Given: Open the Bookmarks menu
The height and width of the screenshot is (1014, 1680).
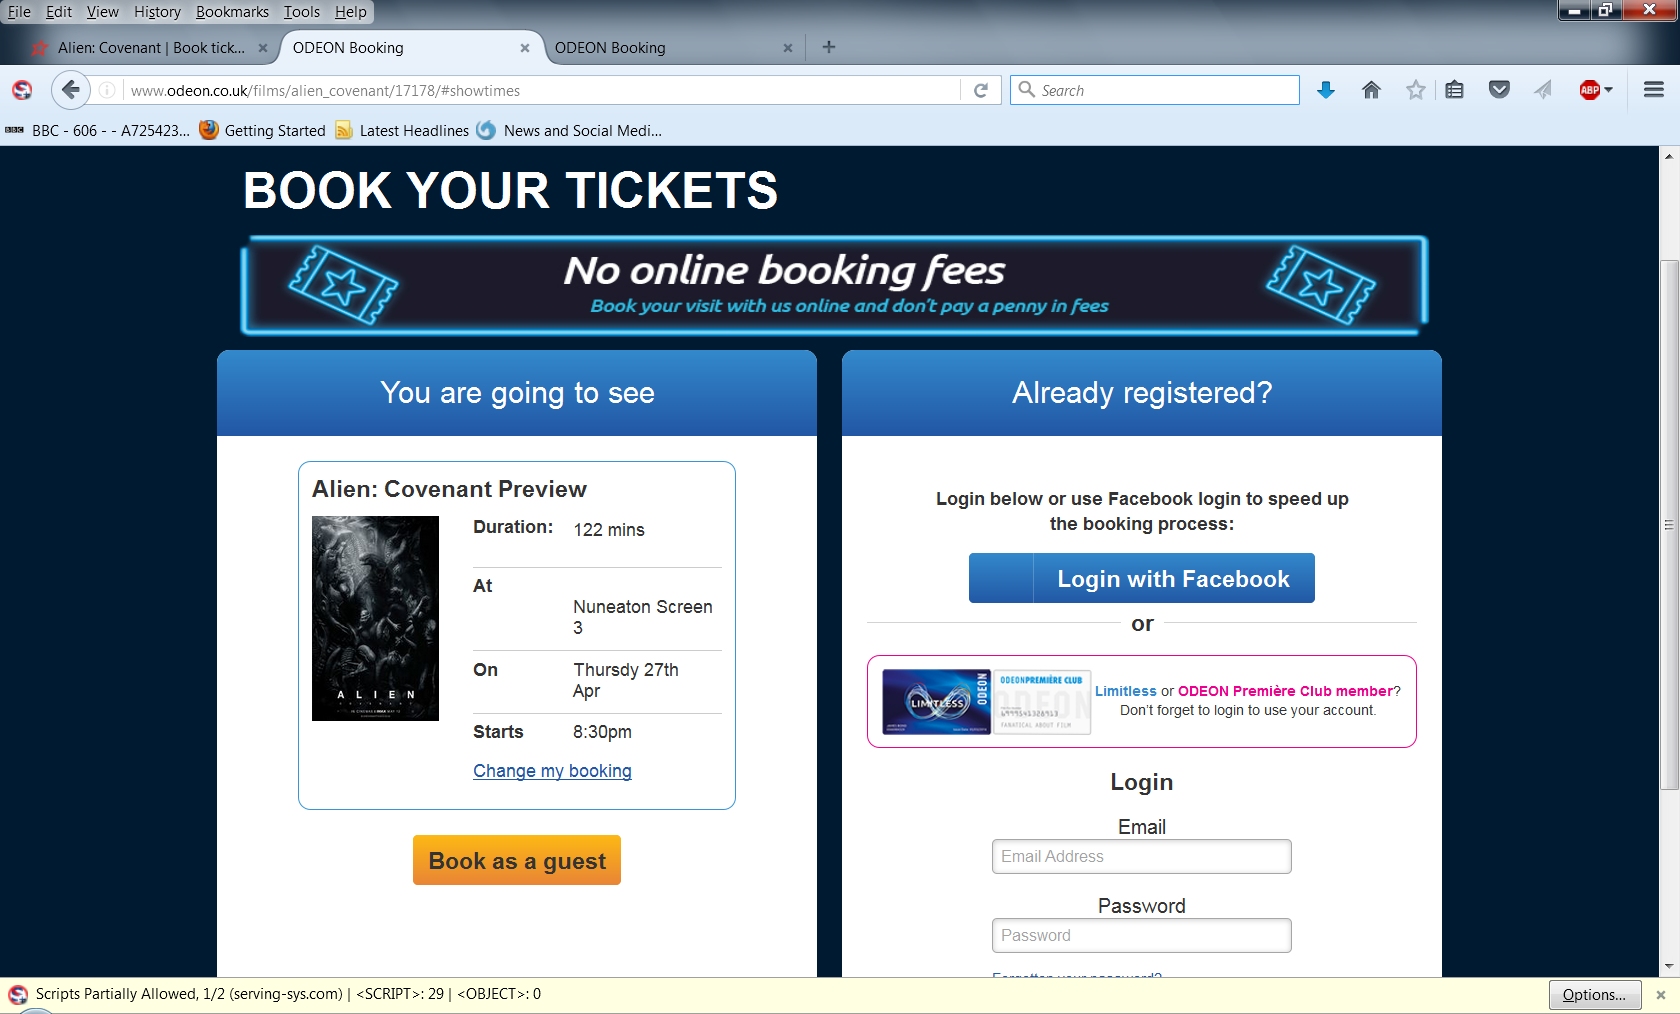Looking at the screenshot, I should 232,12.
